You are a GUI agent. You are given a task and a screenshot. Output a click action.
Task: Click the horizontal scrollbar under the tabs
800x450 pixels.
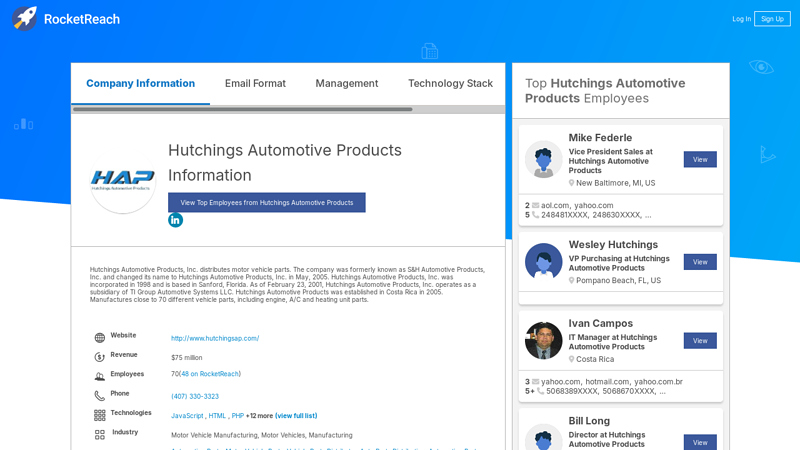pyautogui.click(x=243, y=109)
